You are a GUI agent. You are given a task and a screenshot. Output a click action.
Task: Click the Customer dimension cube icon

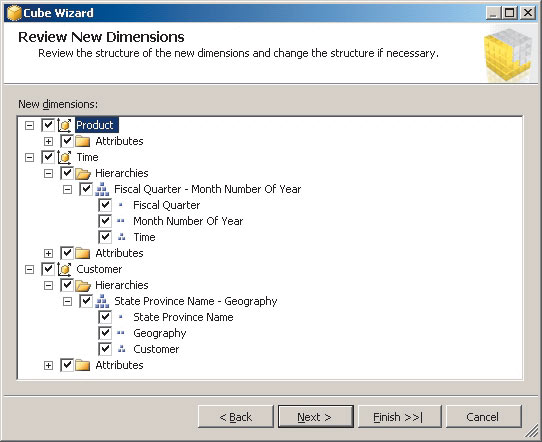point(65,269)
